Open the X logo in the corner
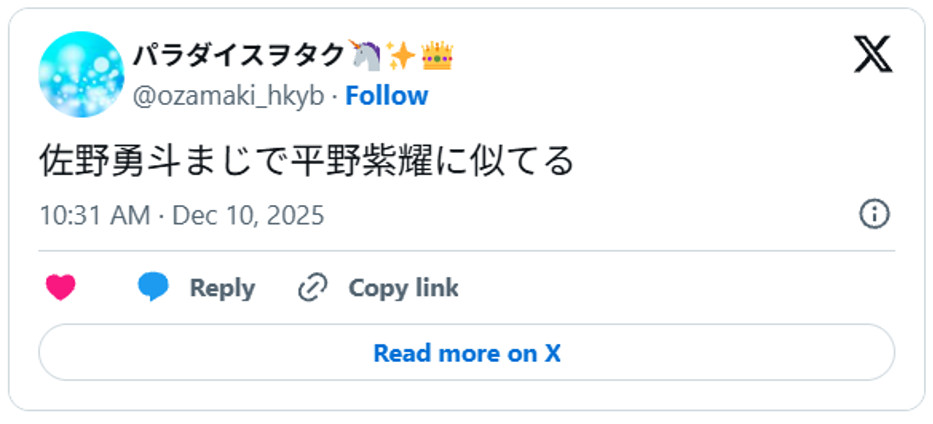The height and width of the screenshot is (424, 933). coord(873,55)
